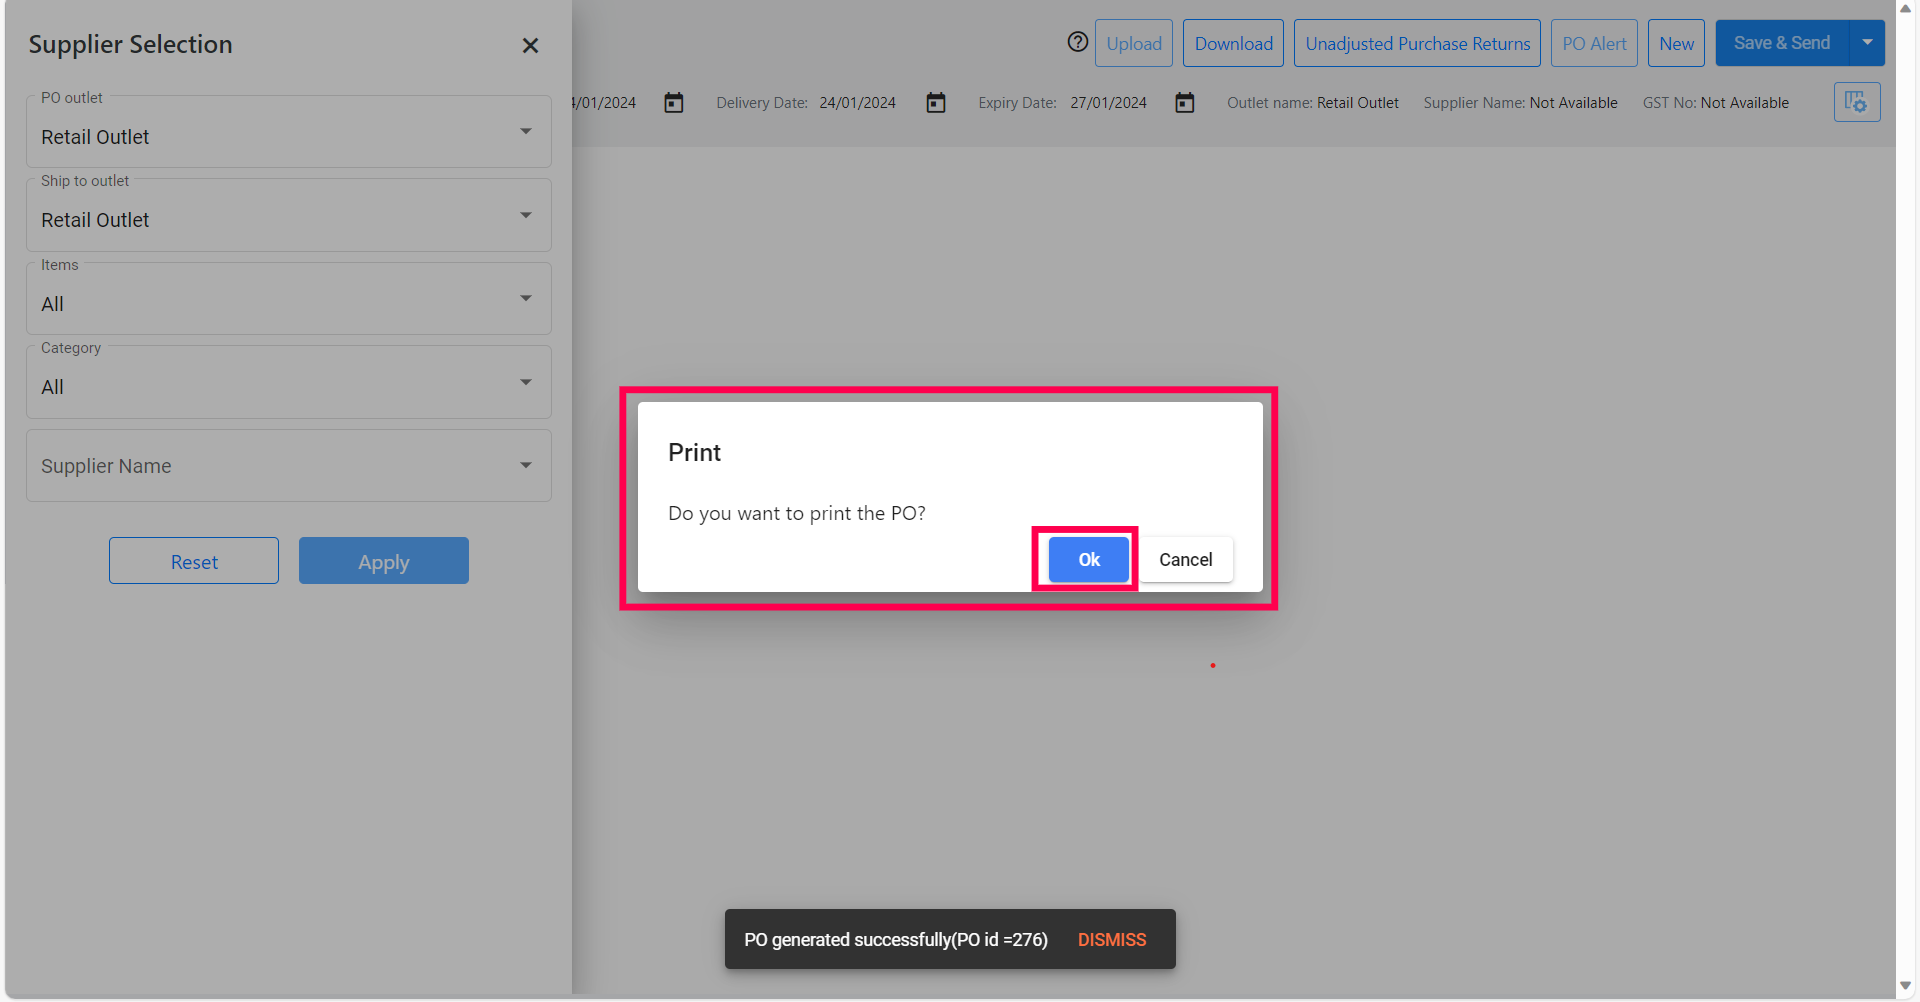Confirm printing with the Ok button
This screenshot has width=1920, height=1002.
coord(1089,559)
